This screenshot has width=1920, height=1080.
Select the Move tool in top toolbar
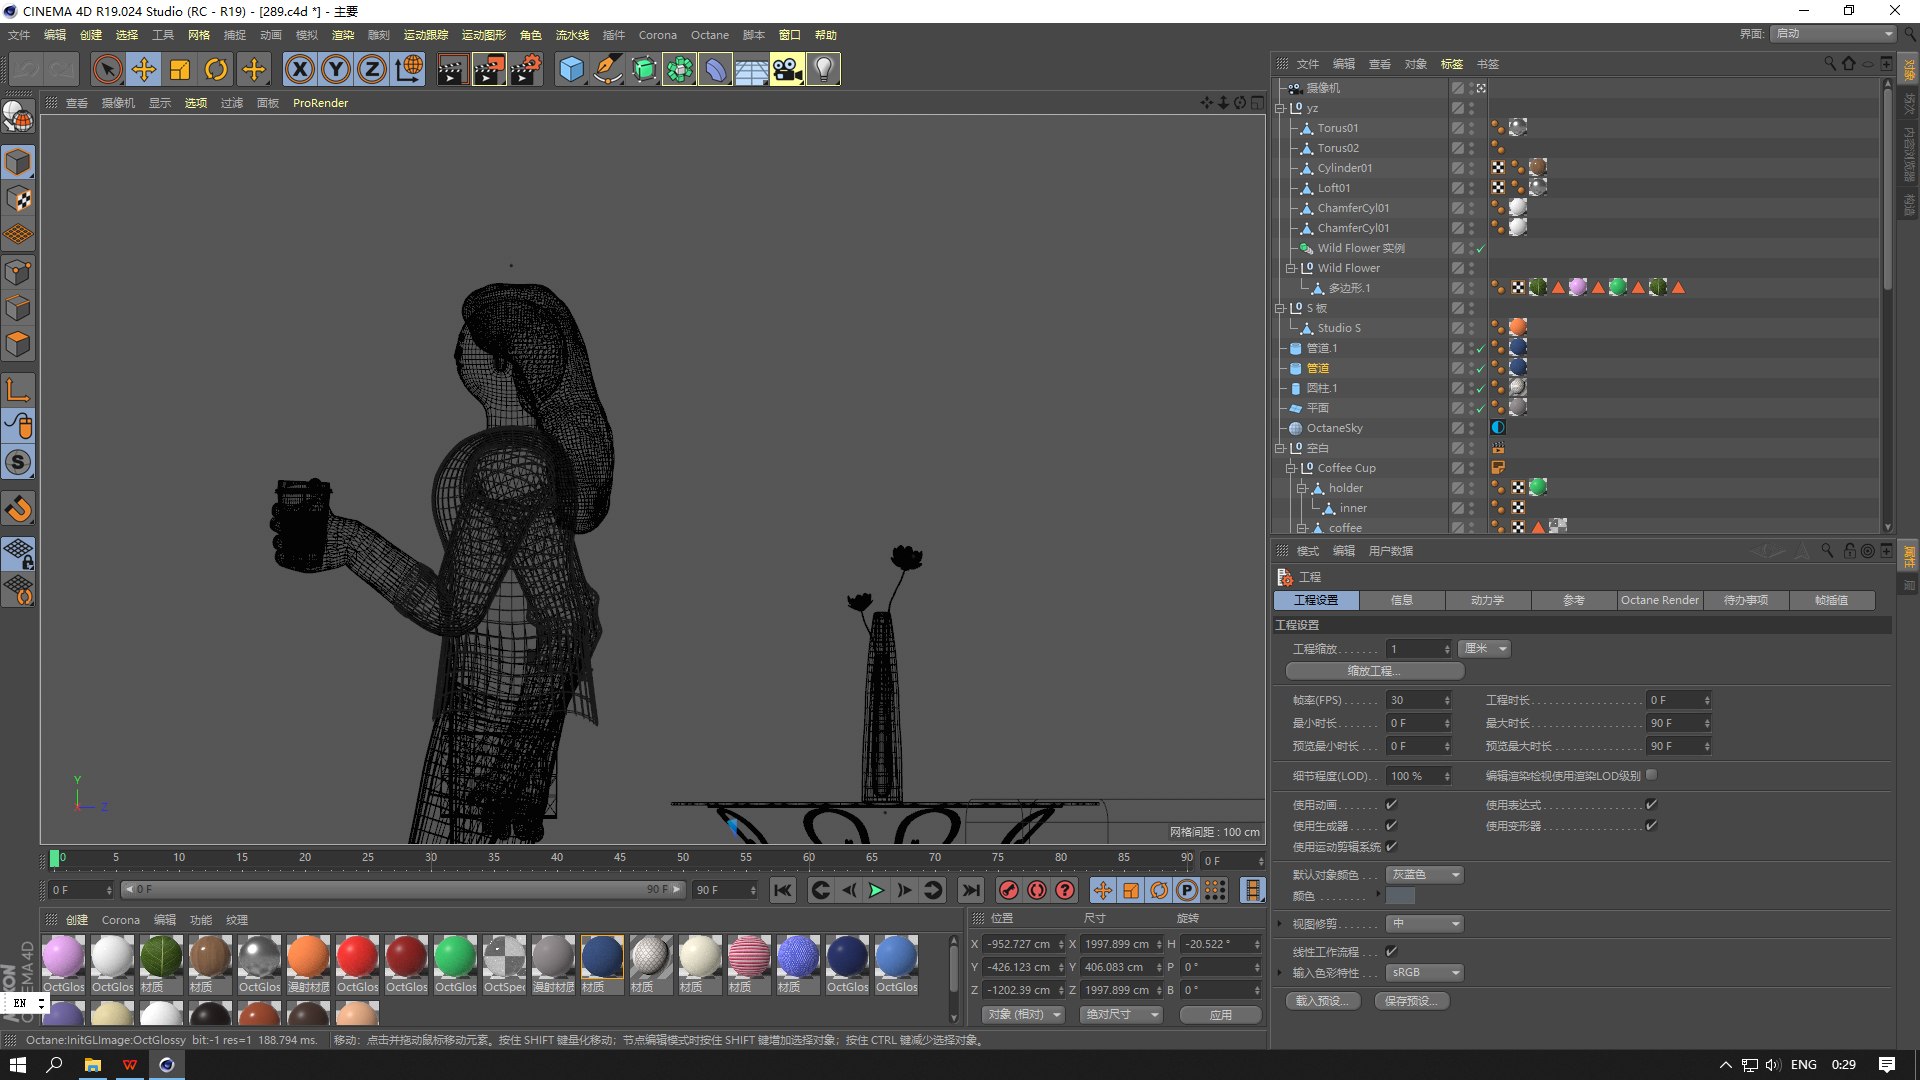144,69
